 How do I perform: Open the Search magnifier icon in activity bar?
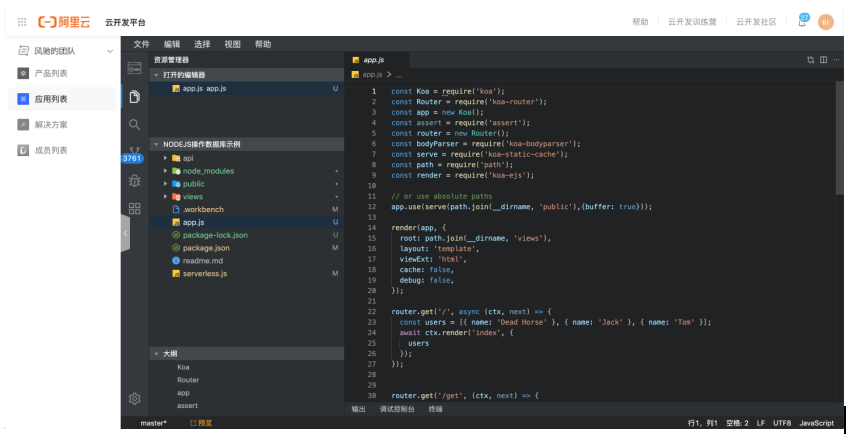pos(135,125)
